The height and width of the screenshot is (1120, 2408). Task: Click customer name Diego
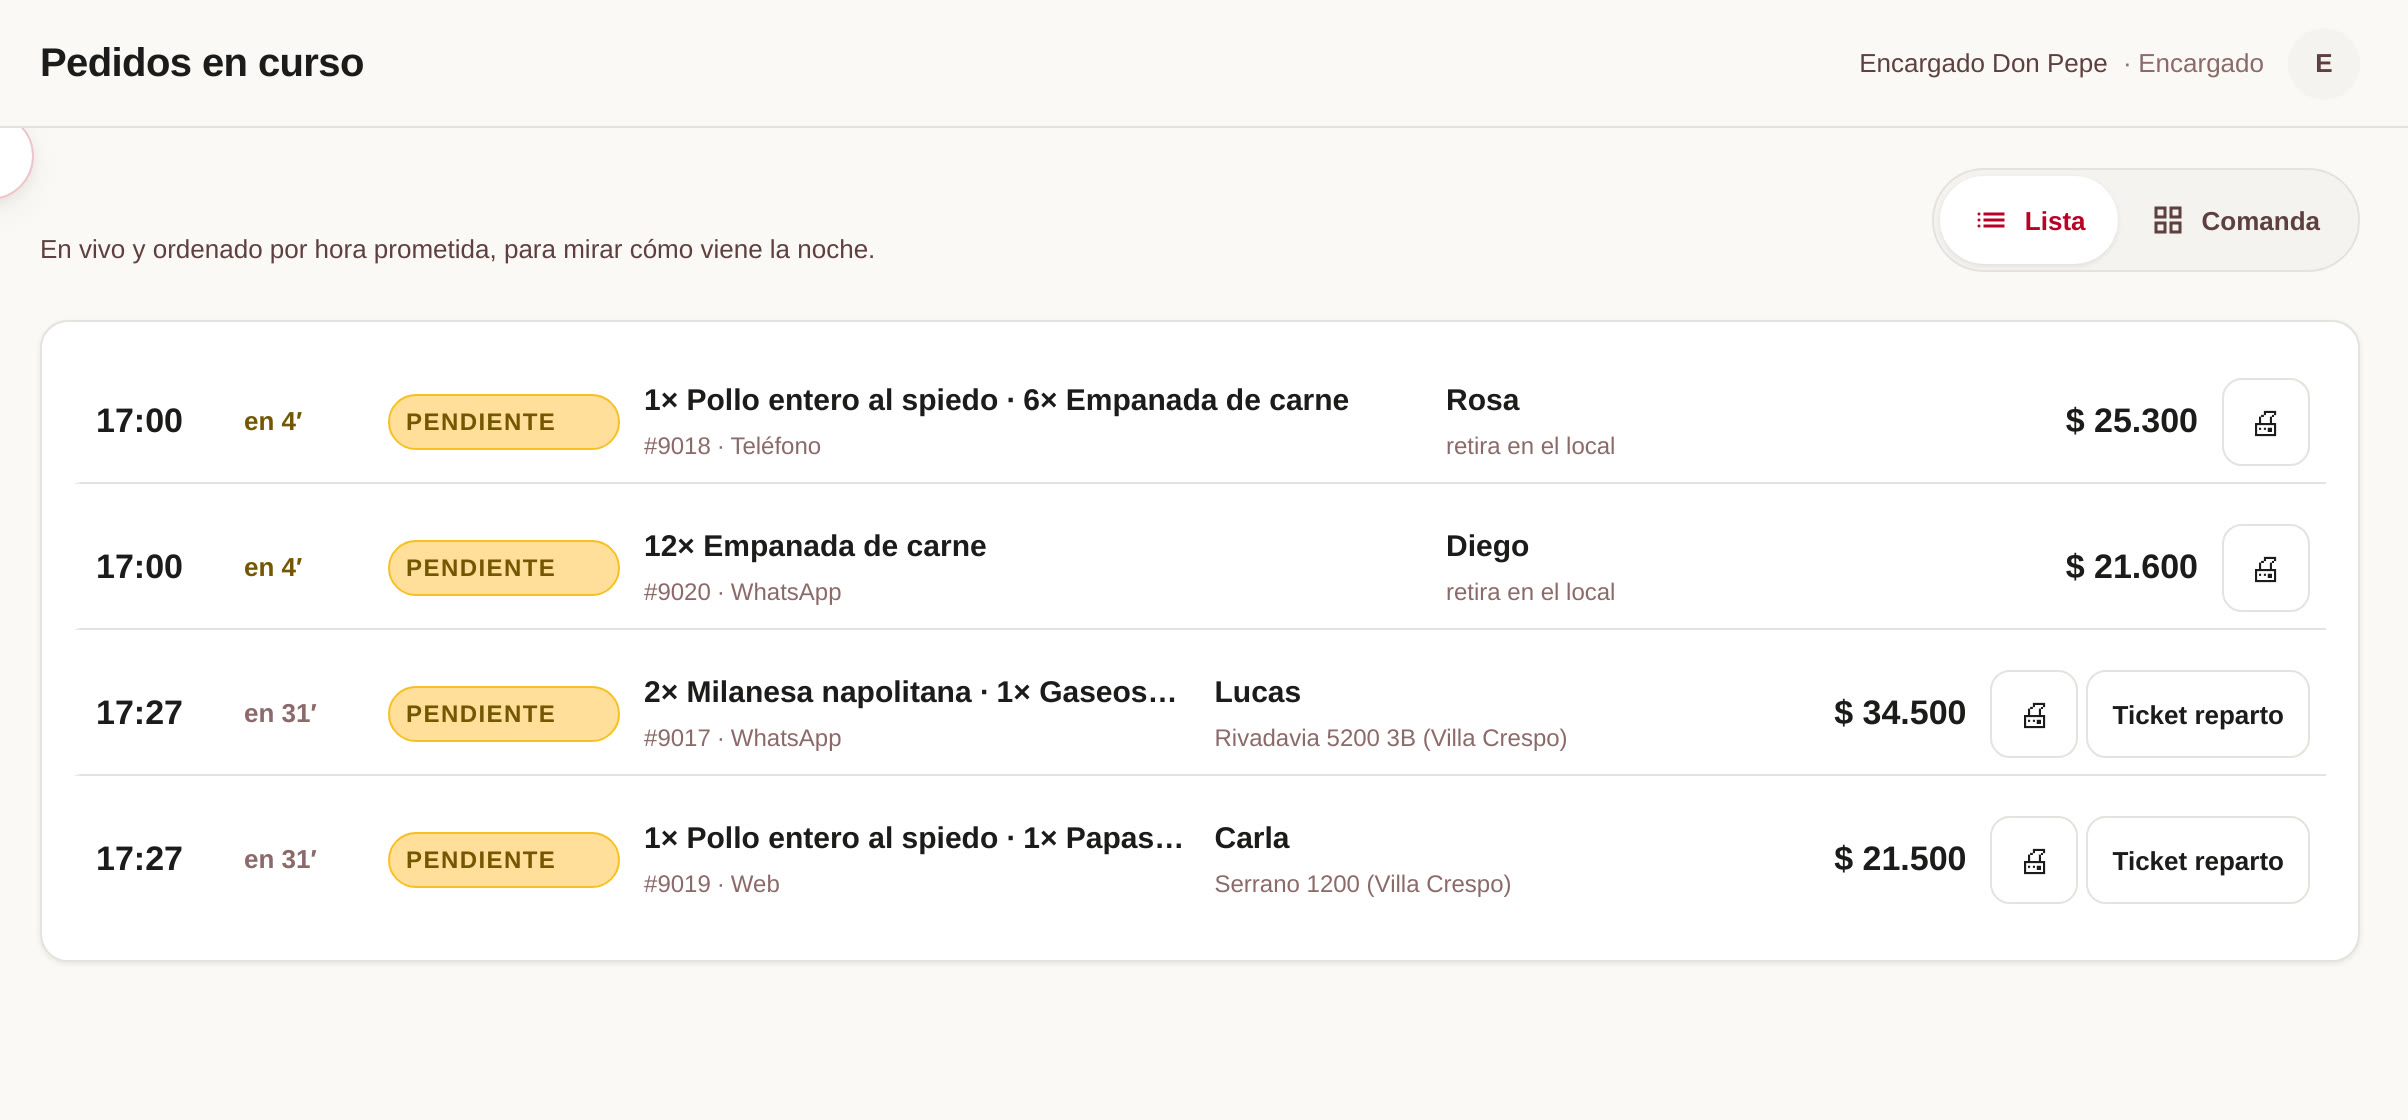[x=1487, y=546]
